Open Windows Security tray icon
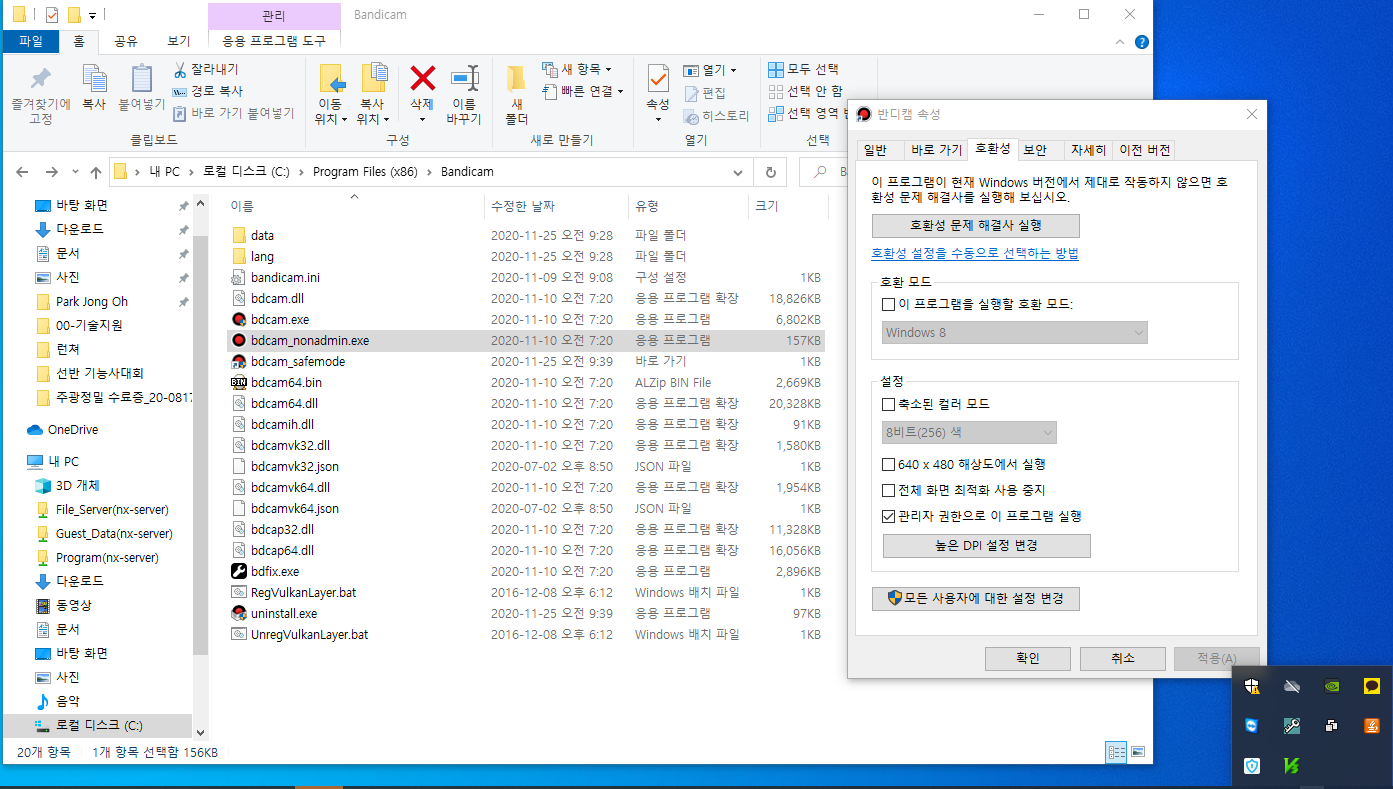 1252,686
